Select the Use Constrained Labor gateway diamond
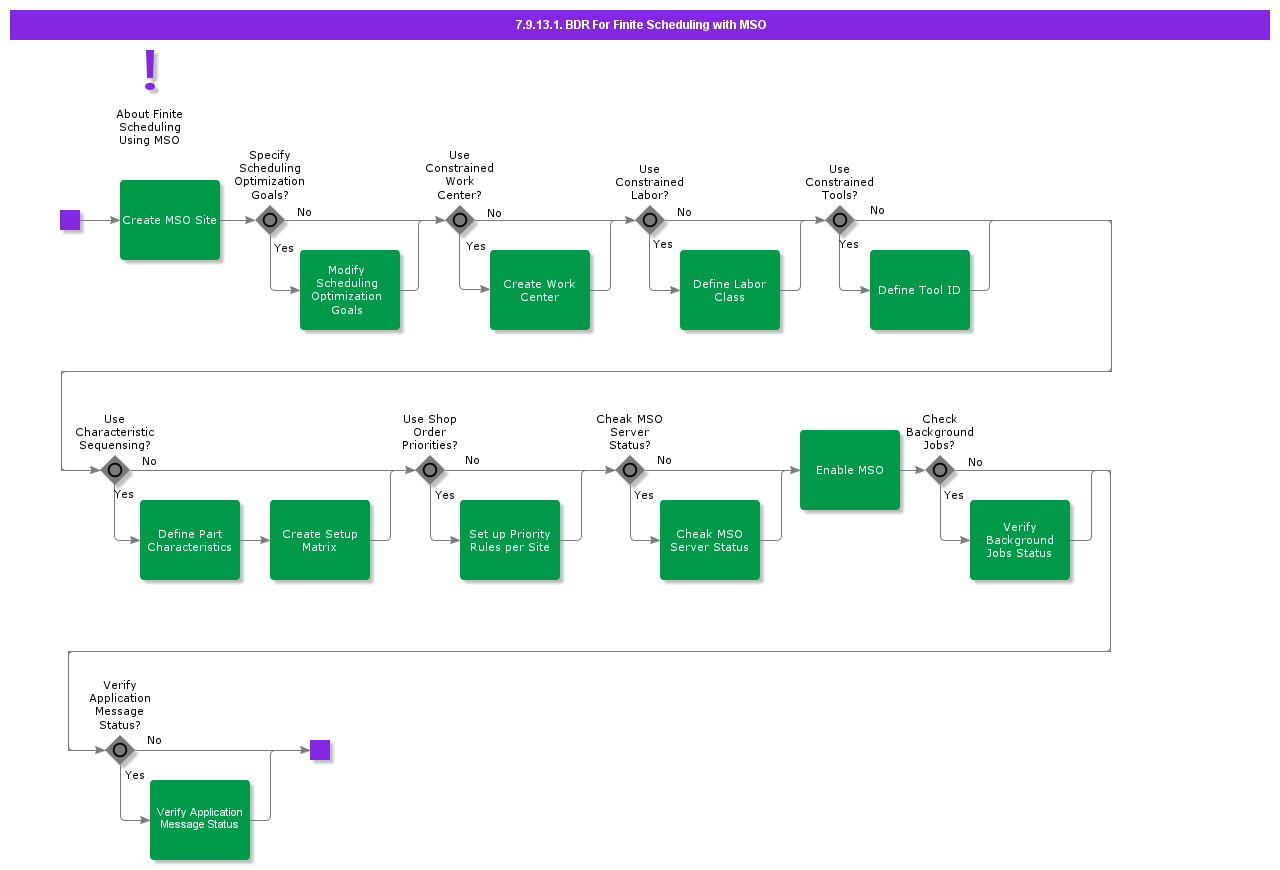The width and height of the screenshot is (1280, 870). pyautogui.click(x=650, y=220)
